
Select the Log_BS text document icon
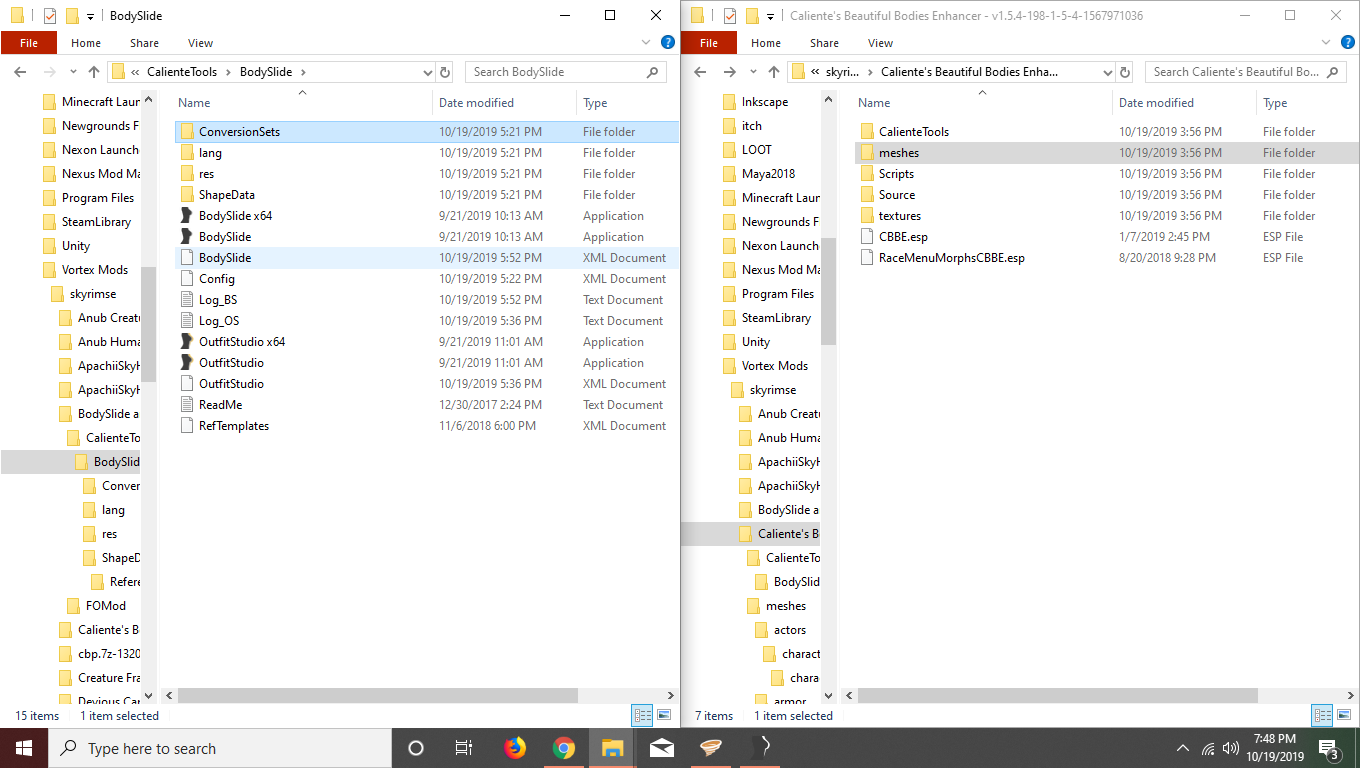(186, 300)
